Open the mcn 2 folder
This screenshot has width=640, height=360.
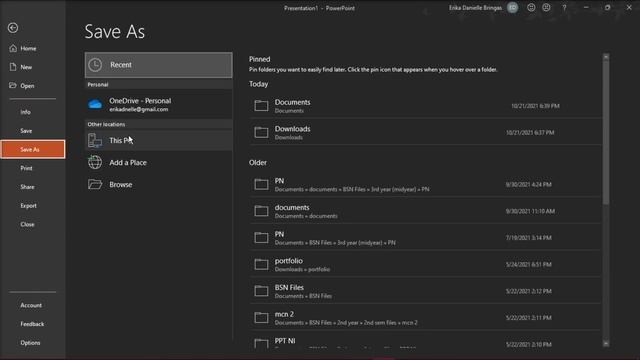pyautogui.click(x=425, y=318)
